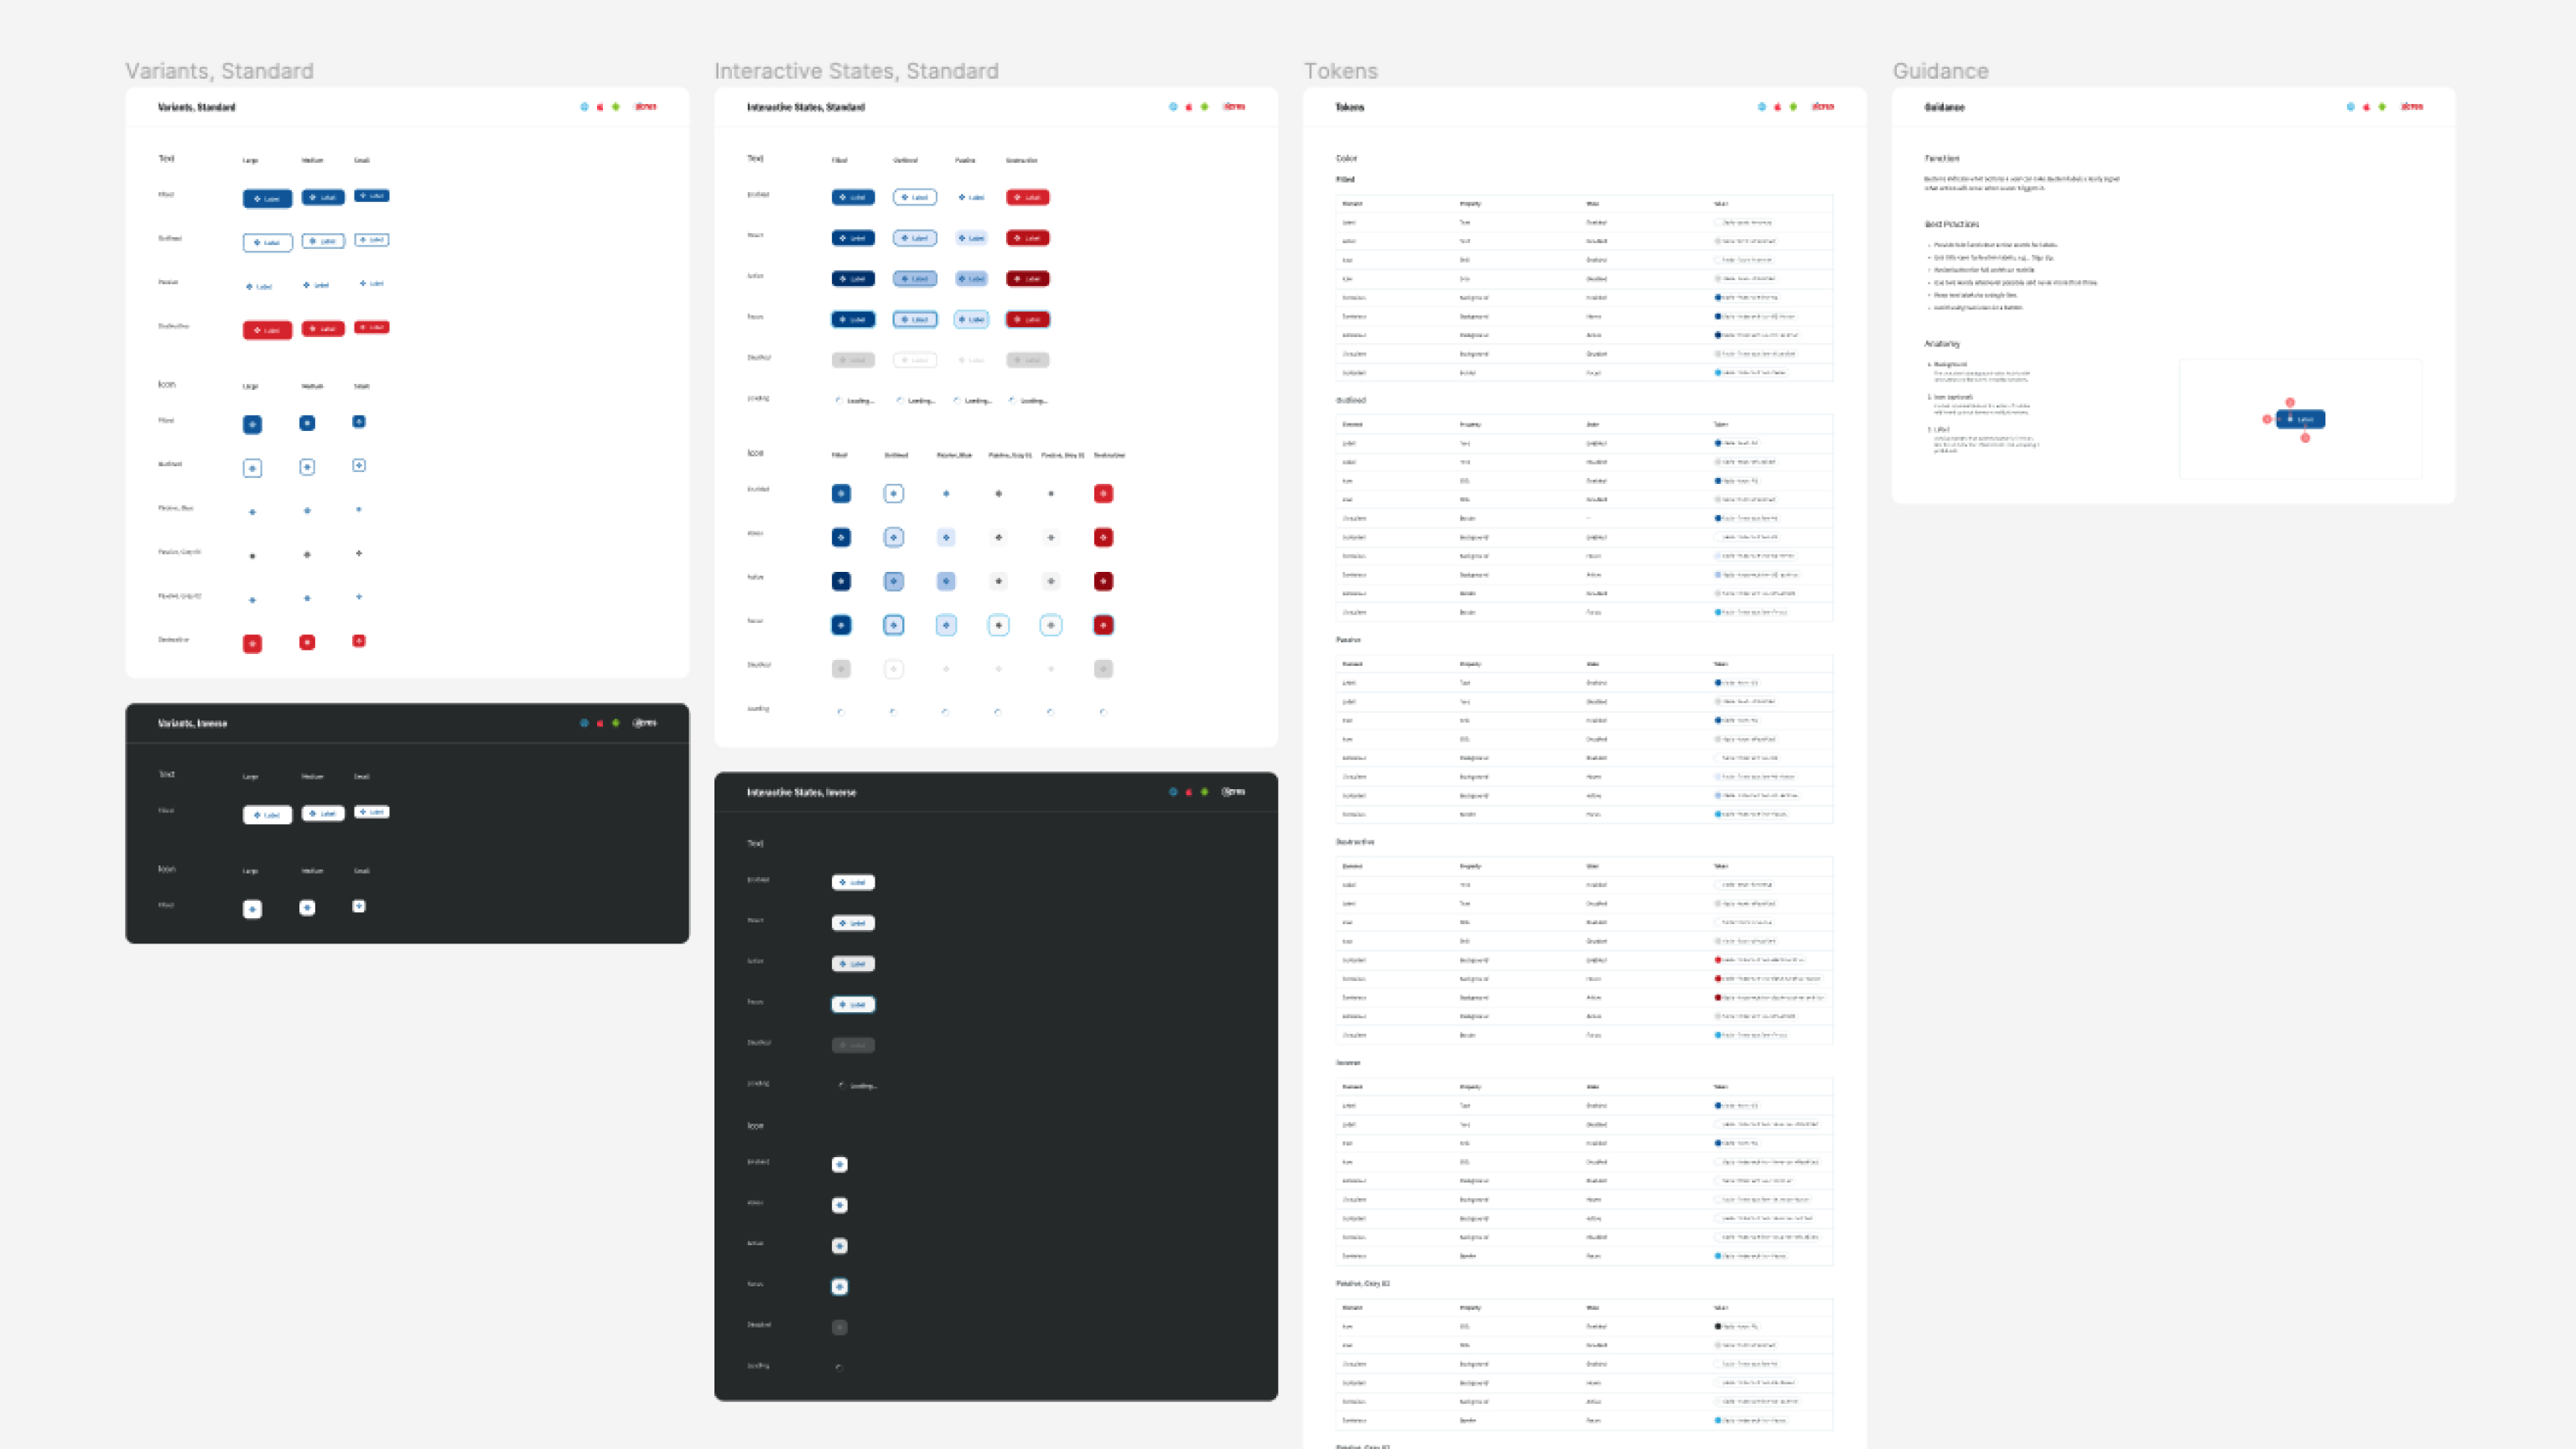The image size is (2576, 1449).
Task: Click "Color" heading in Tokens frame
Action: (1346, 158)
